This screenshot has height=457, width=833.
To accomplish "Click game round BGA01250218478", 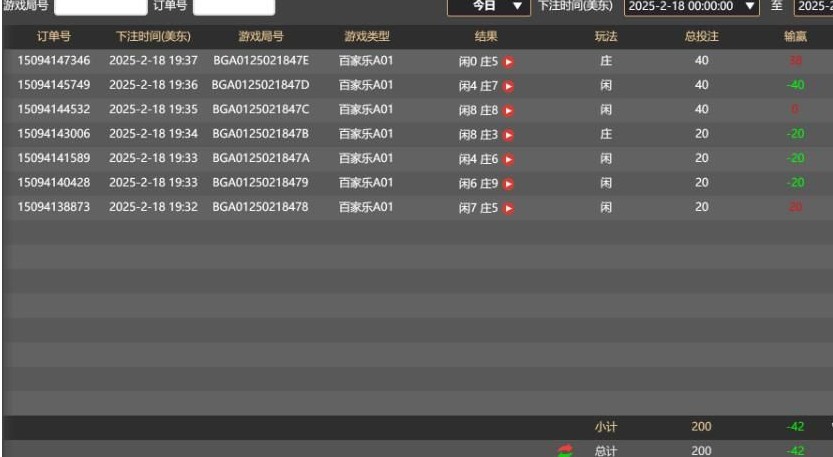I will [x=260, y=207].
